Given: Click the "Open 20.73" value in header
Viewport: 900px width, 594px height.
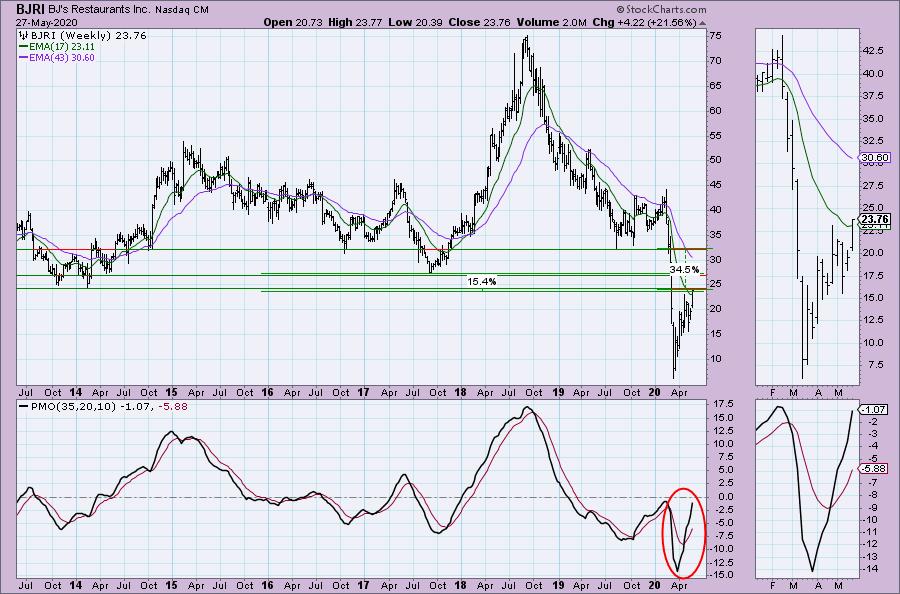Looking at the screenshot, I should [293, 22].
